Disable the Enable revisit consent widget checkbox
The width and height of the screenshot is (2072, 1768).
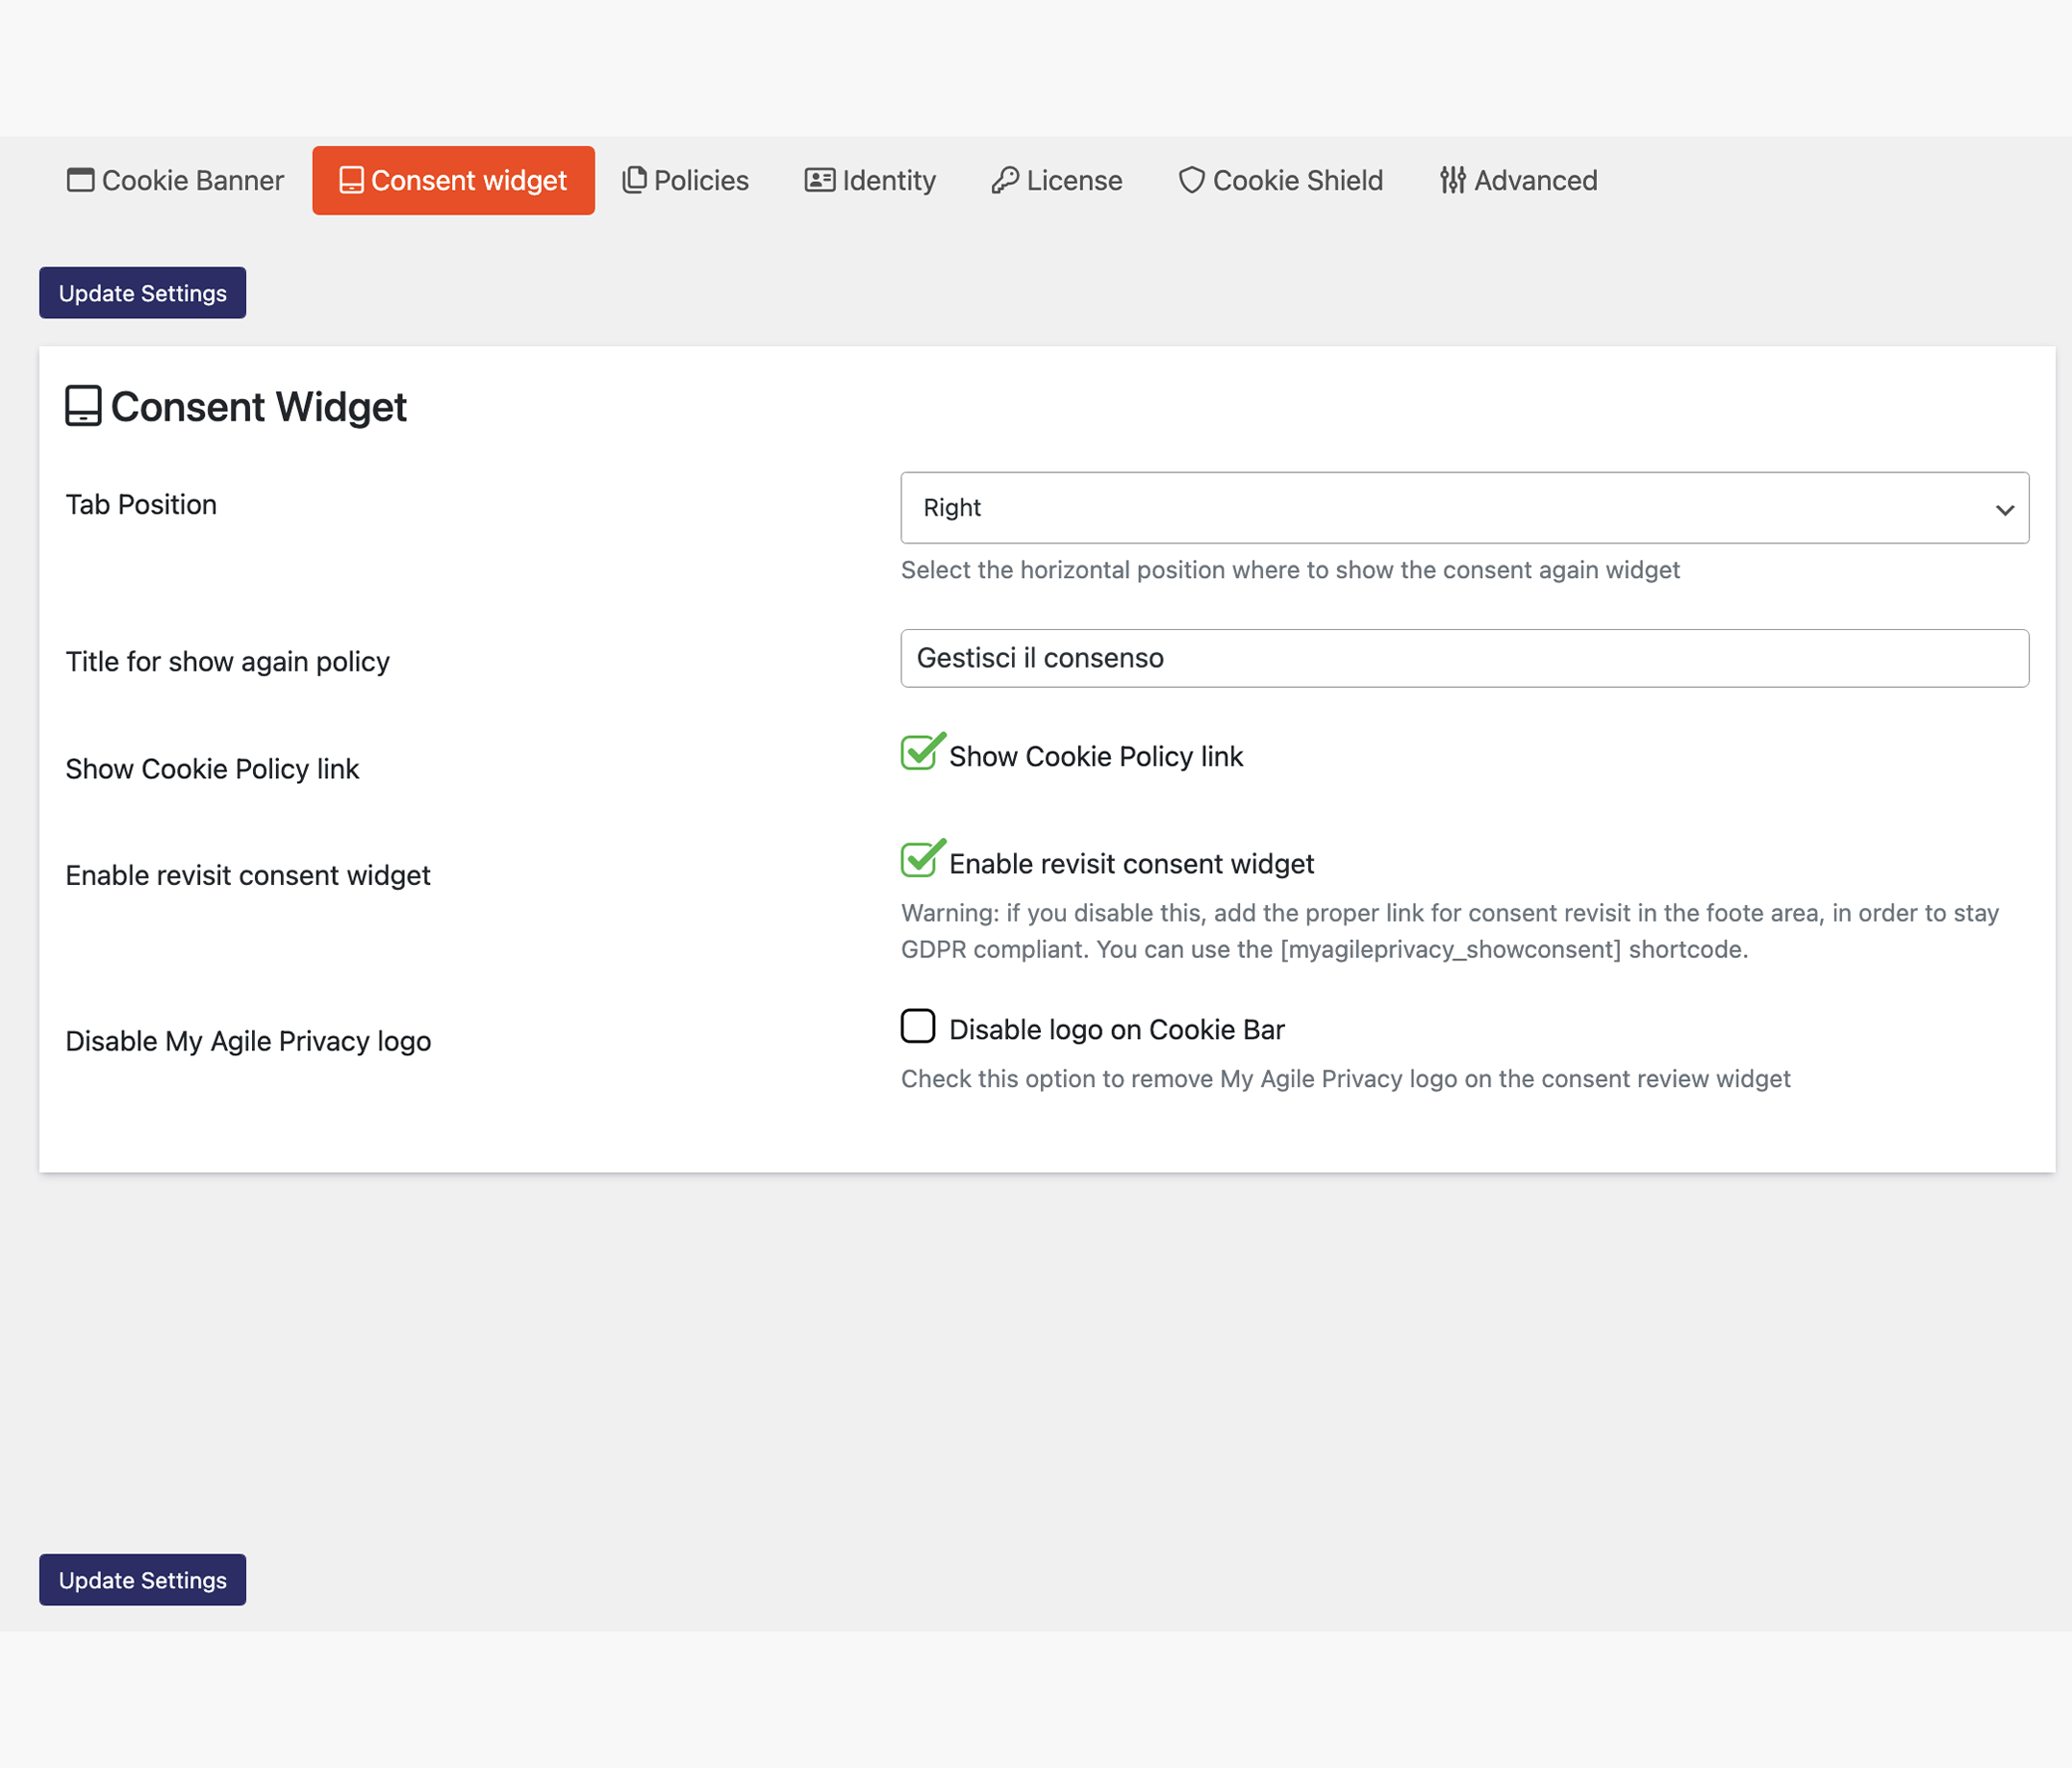[920, 859]
